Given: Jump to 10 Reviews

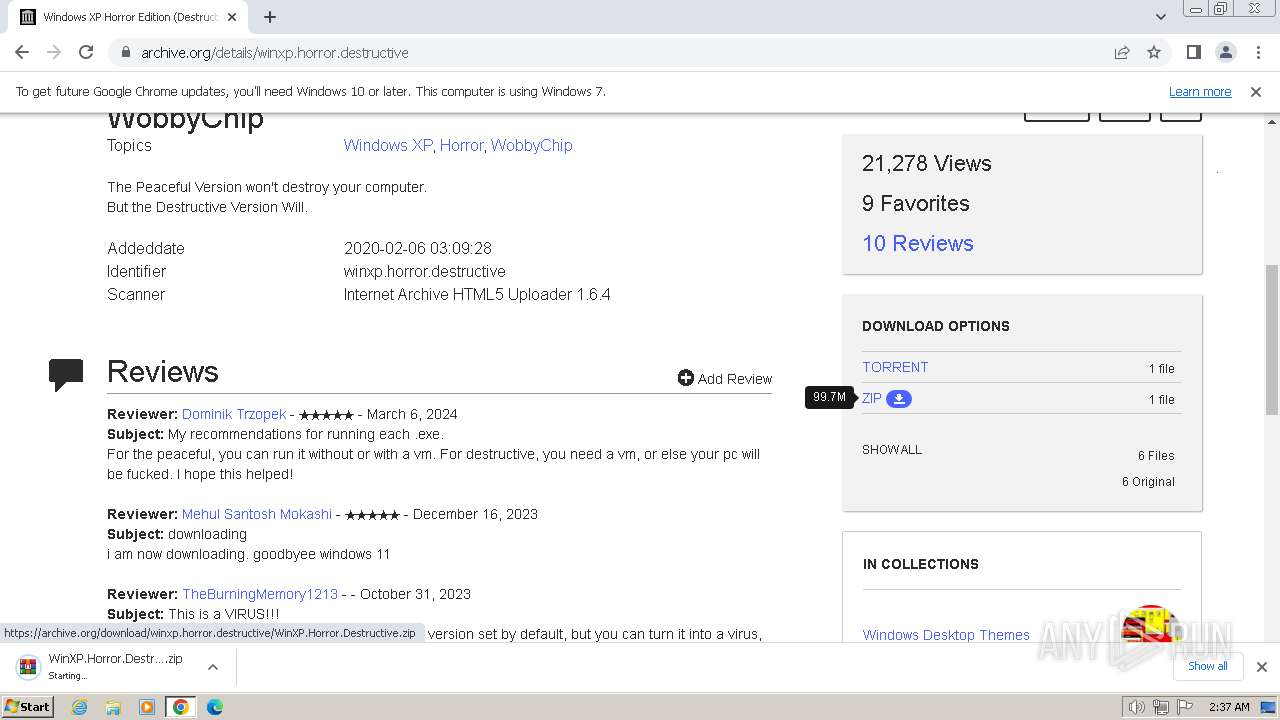Looking at the screenshot, I should point(917,243).
